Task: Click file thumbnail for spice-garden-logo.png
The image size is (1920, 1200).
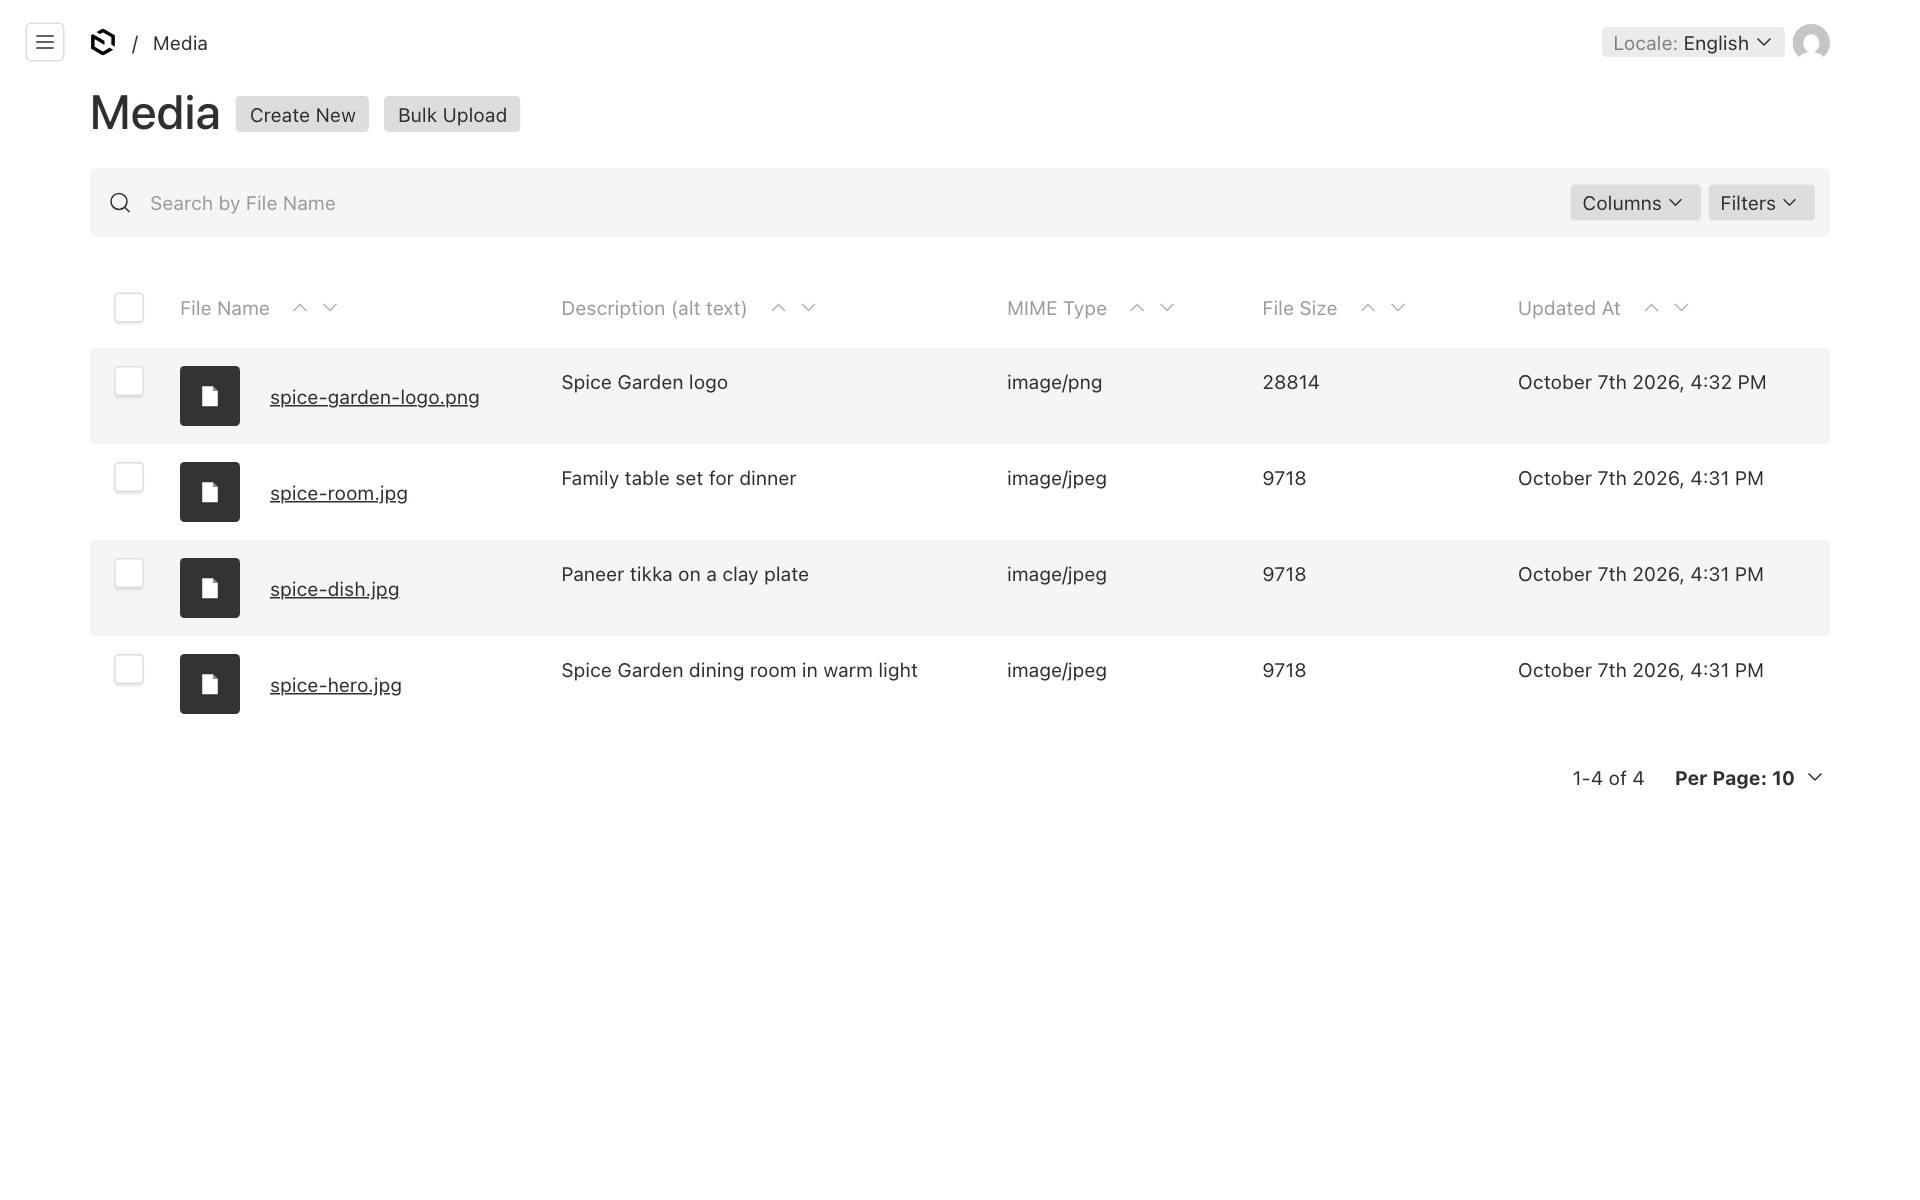Action: pyautogui.click(x=210, y=396)
